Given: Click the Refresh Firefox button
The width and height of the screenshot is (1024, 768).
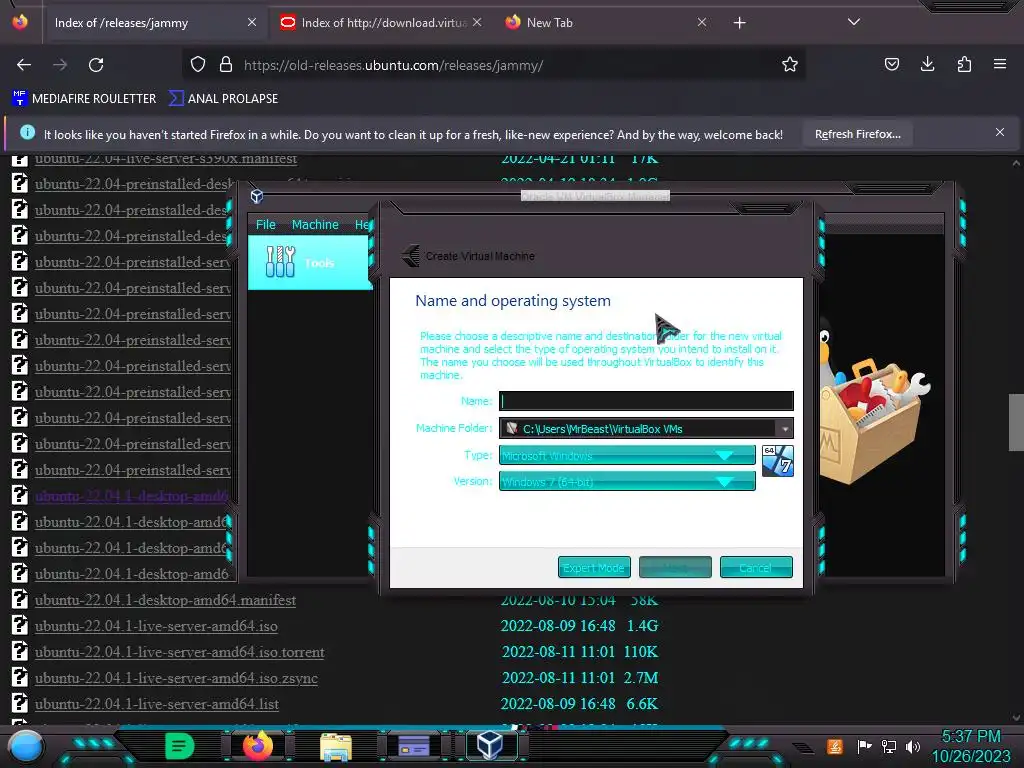Looking at the screenshot, I should pyautogui.click(x=857, y=135).
